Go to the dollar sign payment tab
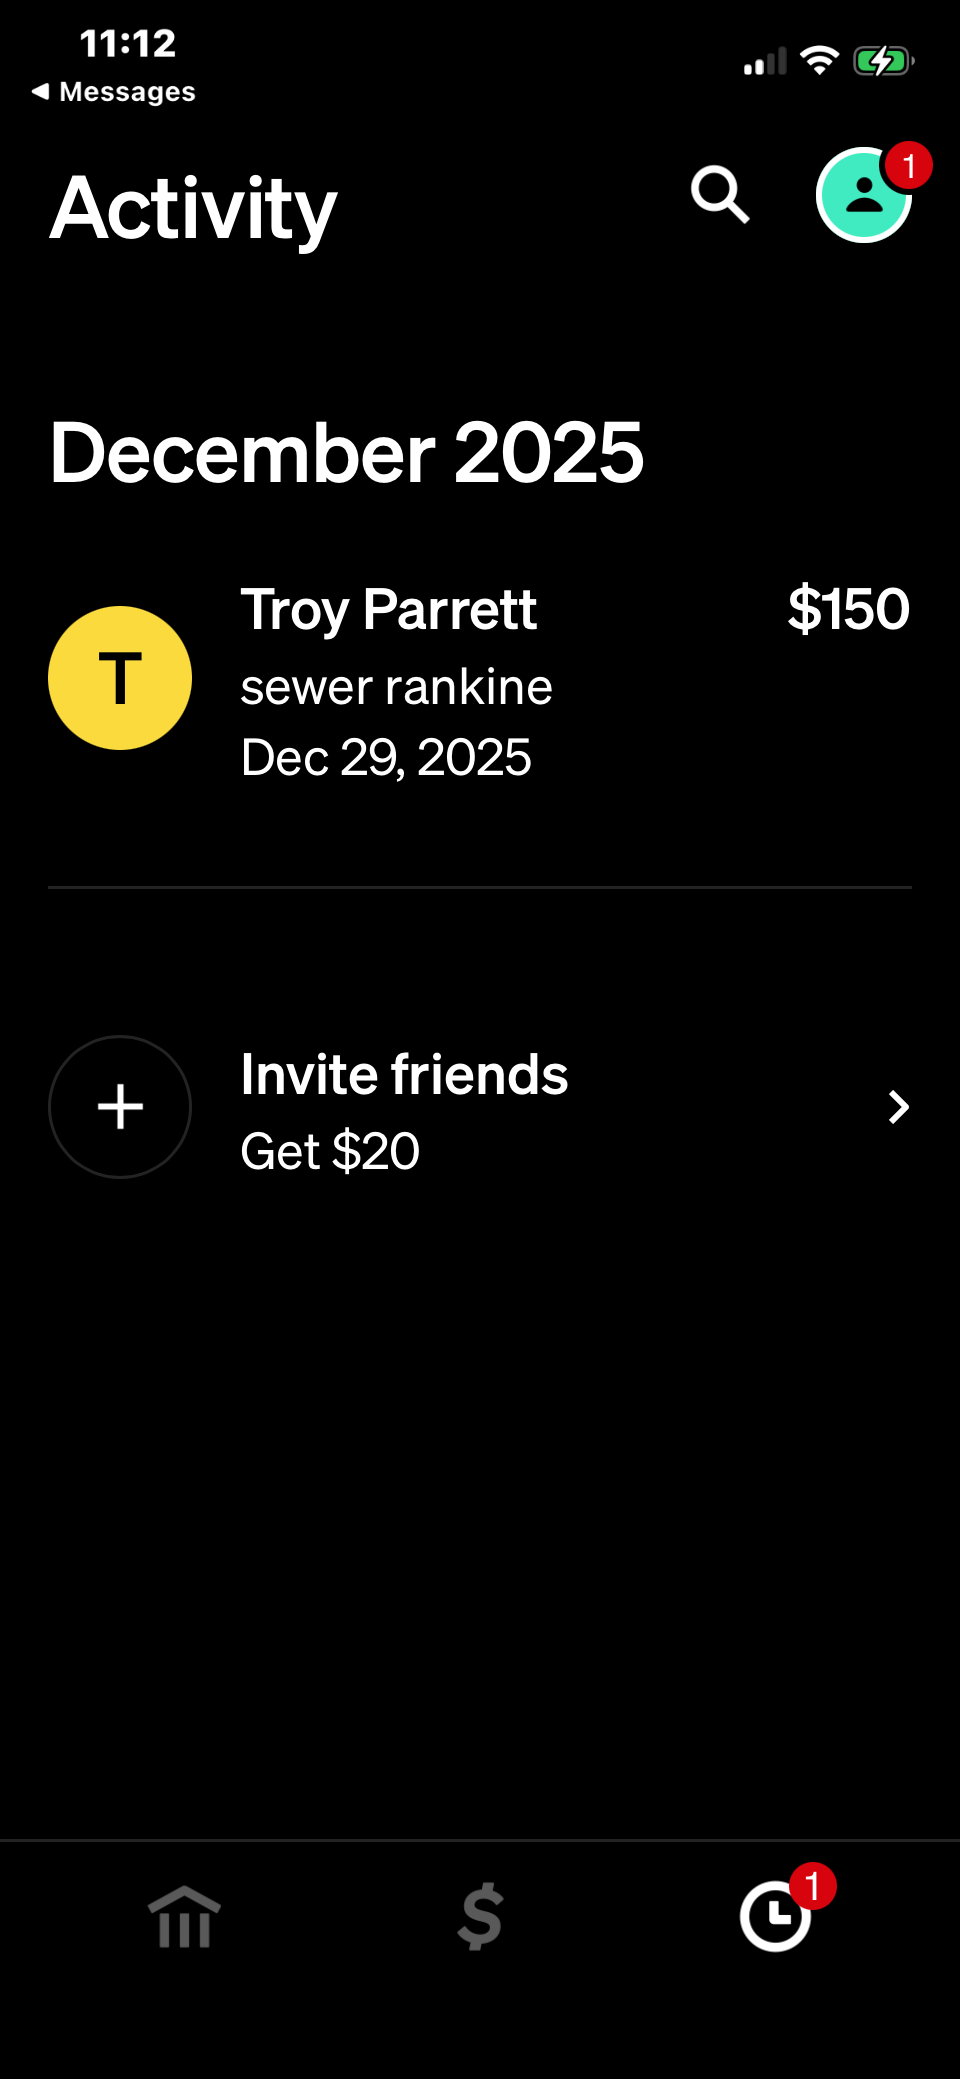The height and width of the screenshot is (2079, 960). pos(480,1917)
